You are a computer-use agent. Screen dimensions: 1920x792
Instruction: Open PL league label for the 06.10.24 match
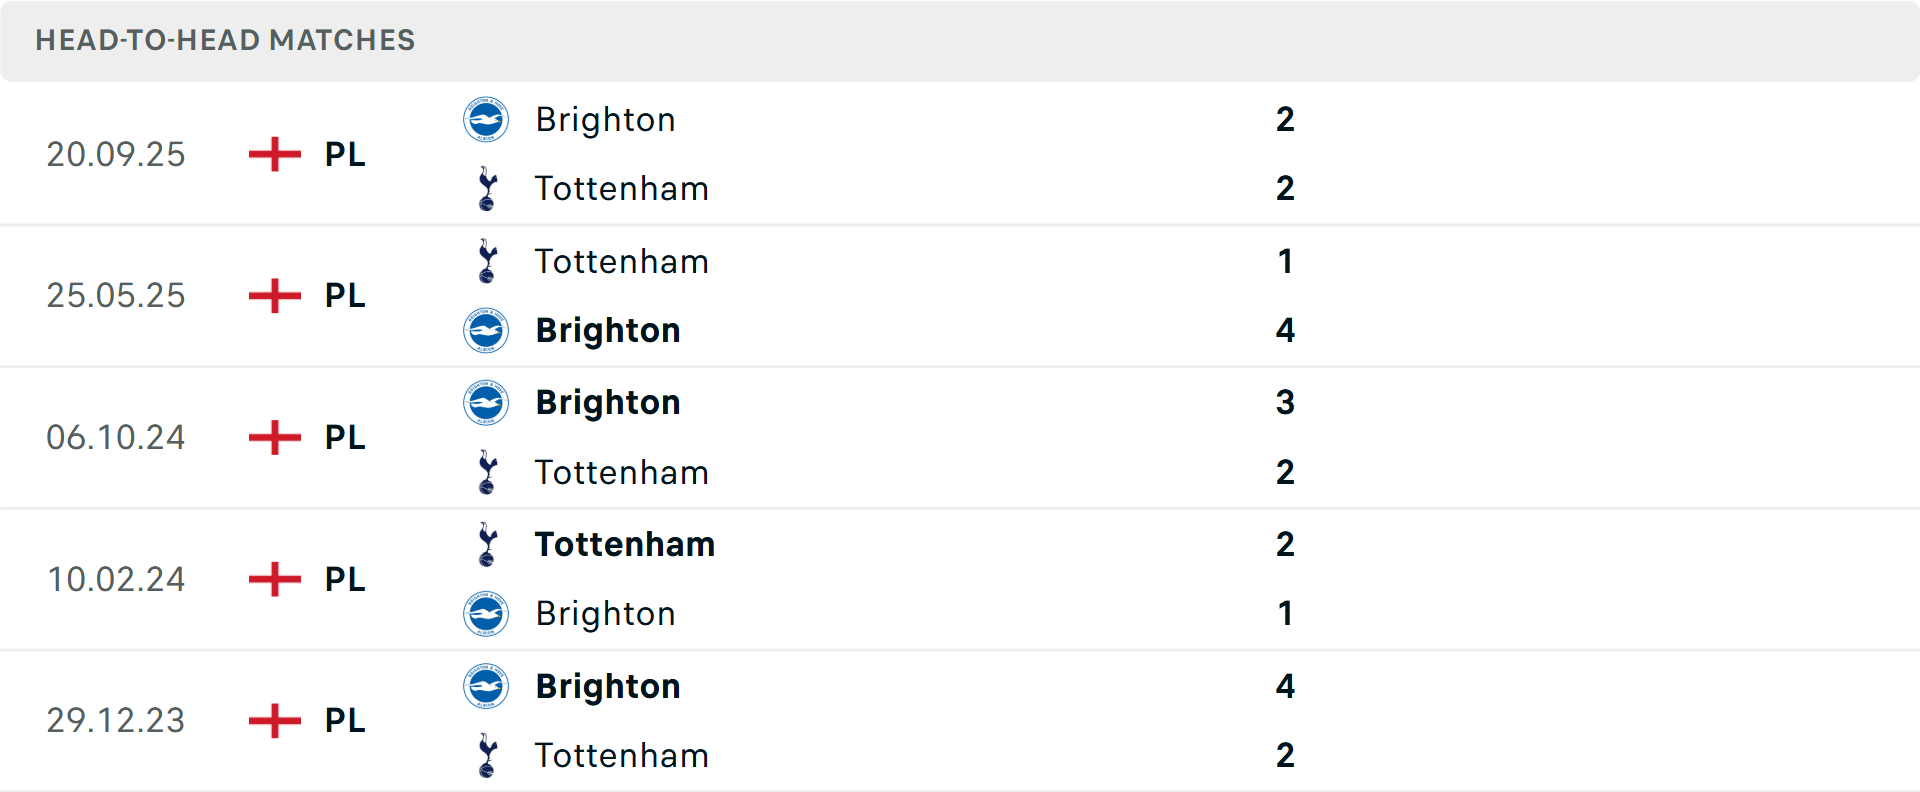point(345,438)
